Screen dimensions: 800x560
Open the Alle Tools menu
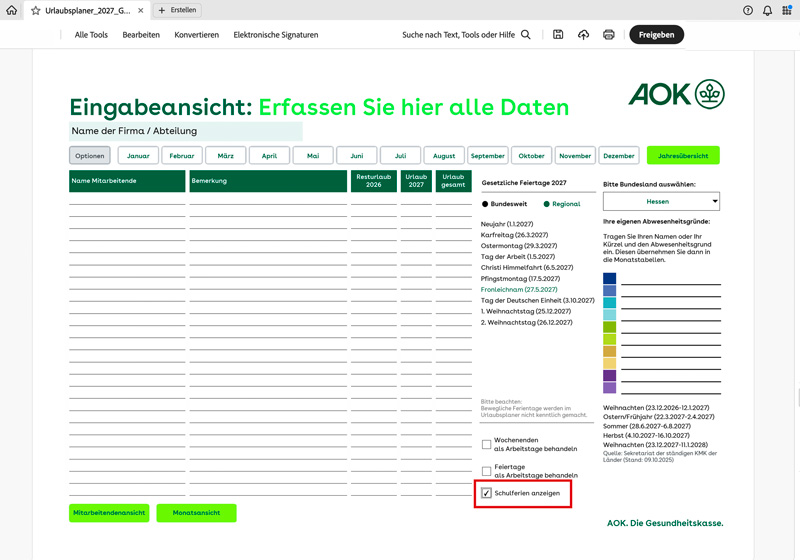(x=91, y=35)
